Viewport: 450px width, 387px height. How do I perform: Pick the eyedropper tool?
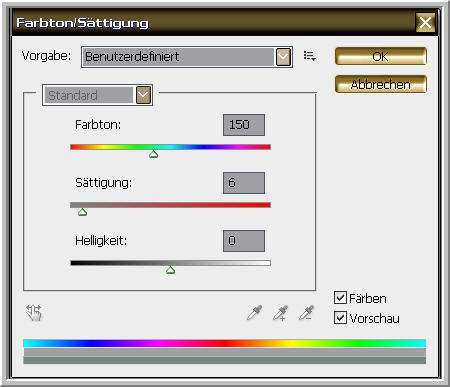(254, 313)
